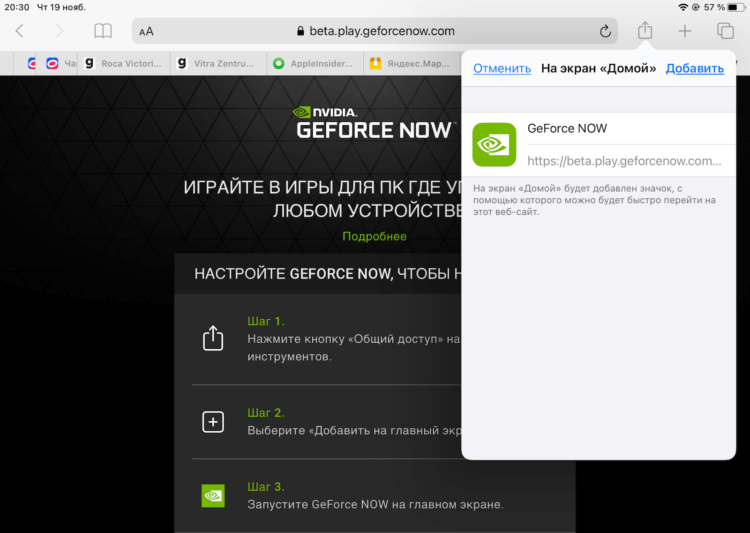Tap the address bar beta.play.geforcenow.com
The image size is (750, 533).
pos(375,31)
